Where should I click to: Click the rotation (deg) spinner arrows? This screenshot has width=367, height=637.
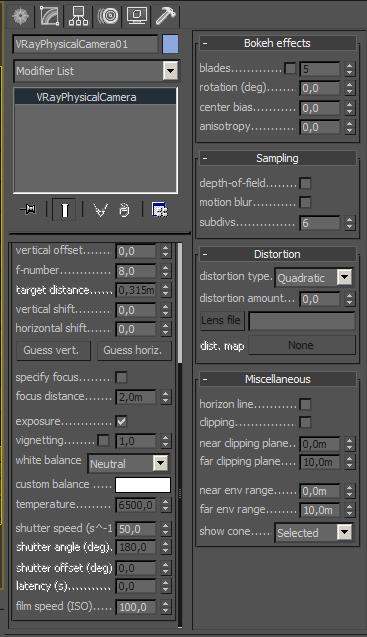[349, 88]
